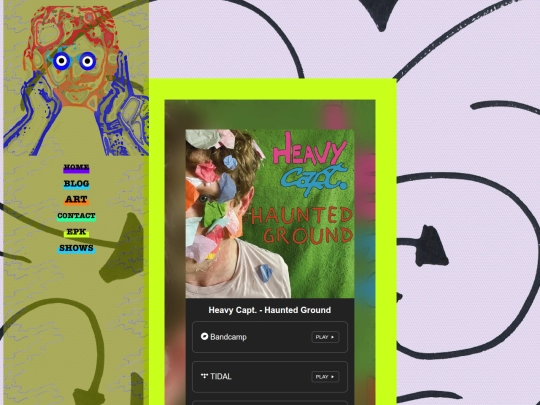540x405 pixels.
Task: Click the 'Heavy Capt. - Haunted Ground' title
Action: (270, 310)
